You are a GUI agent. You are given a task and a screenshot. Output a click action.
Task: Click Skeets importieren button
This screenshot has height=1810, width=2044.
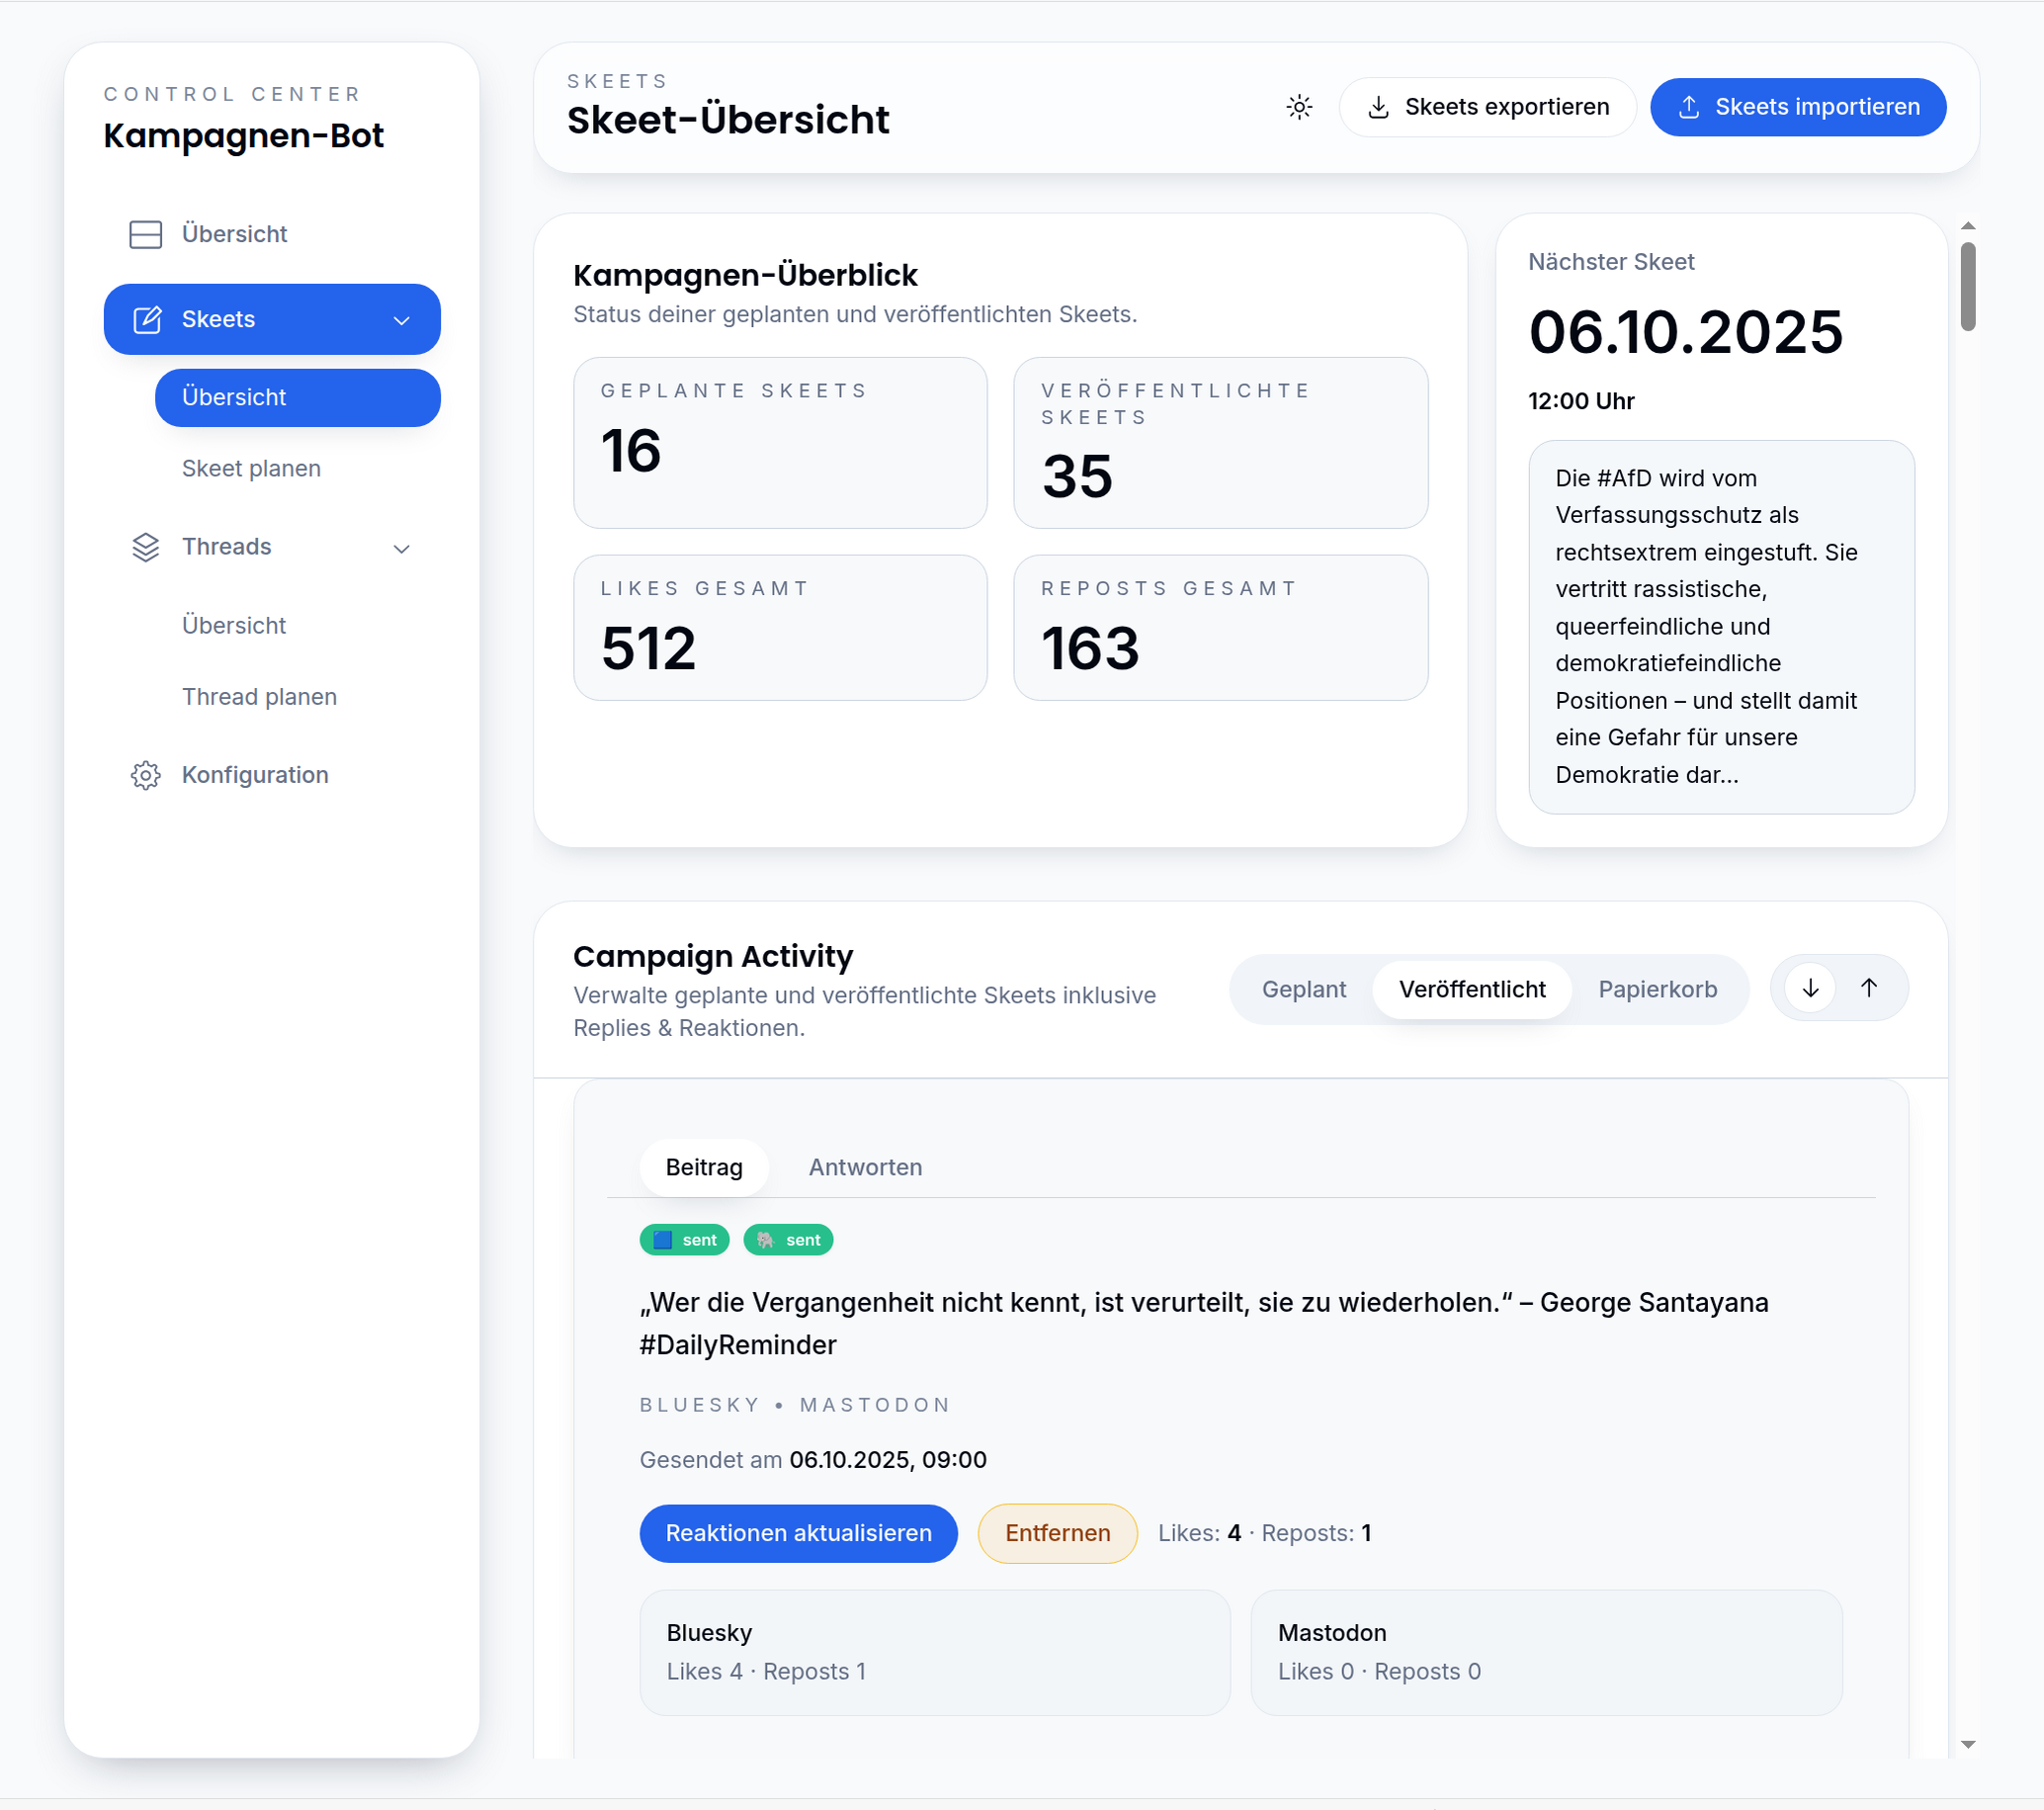click(1797, 107)
